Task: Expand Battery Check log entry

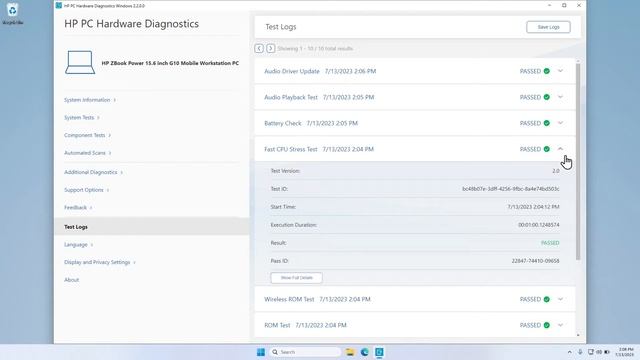Action: (560, 123)
